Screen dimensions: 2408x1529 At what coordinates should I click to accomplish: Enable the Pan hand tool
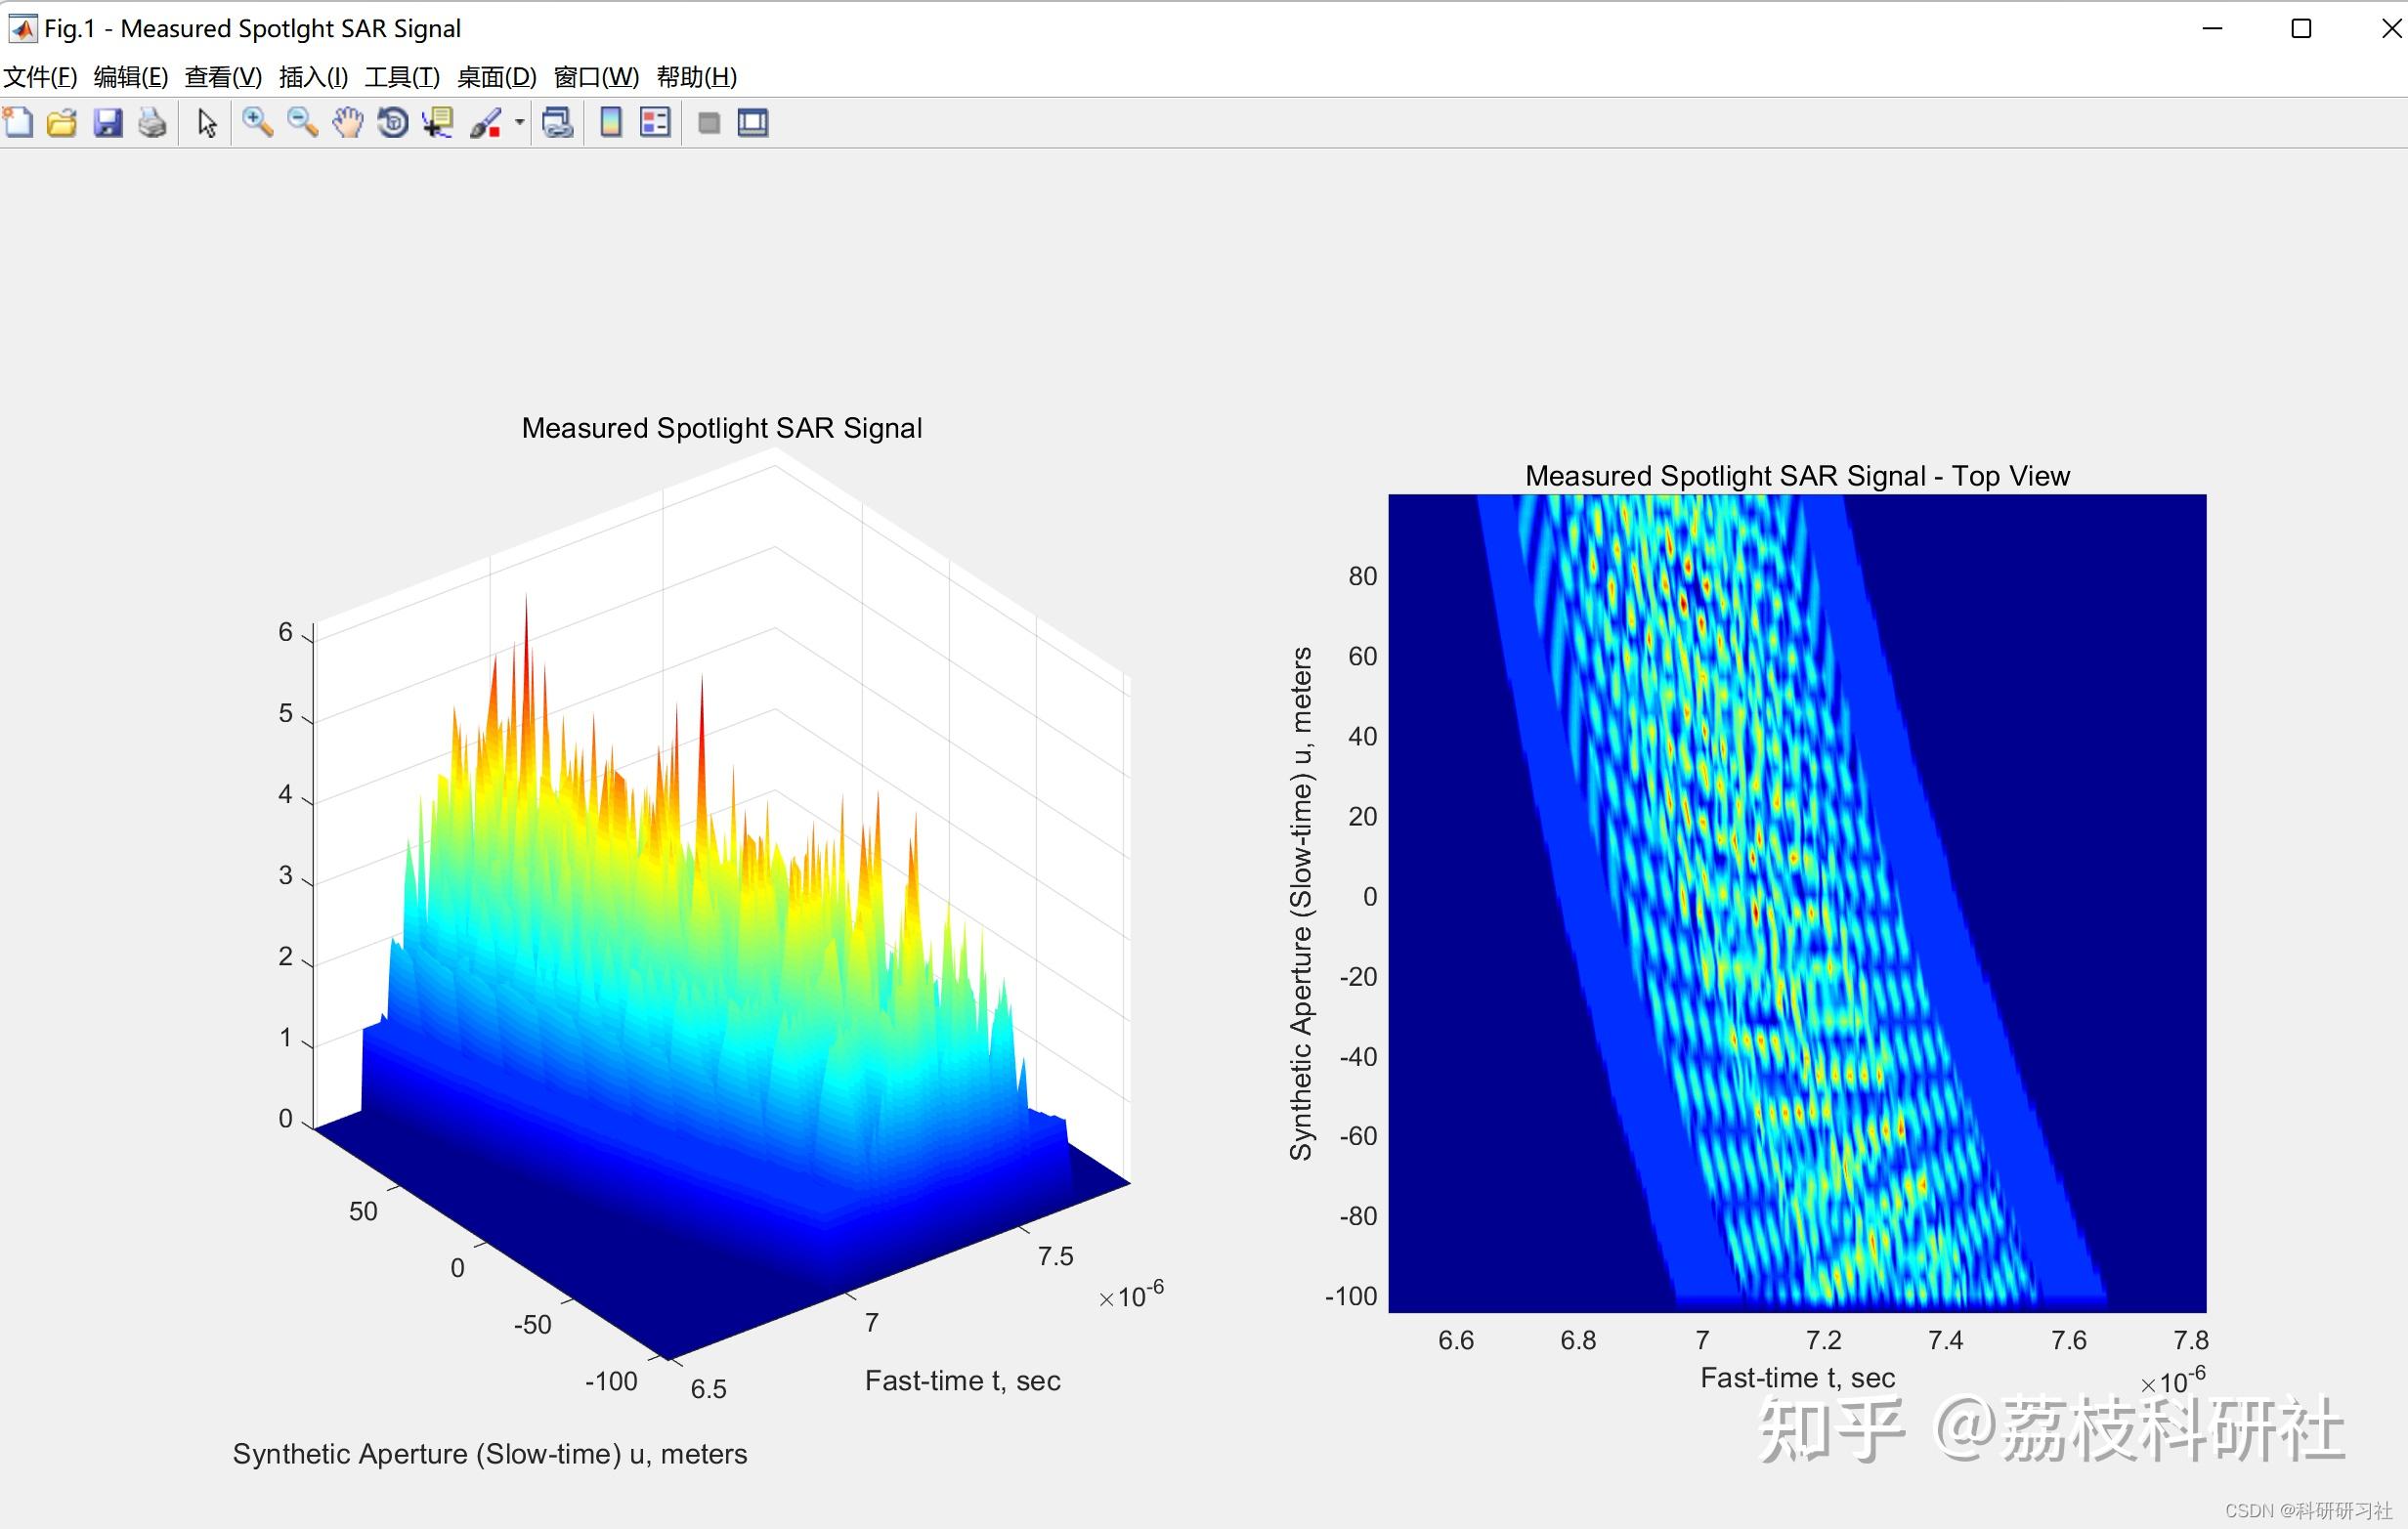pos(347,123)
